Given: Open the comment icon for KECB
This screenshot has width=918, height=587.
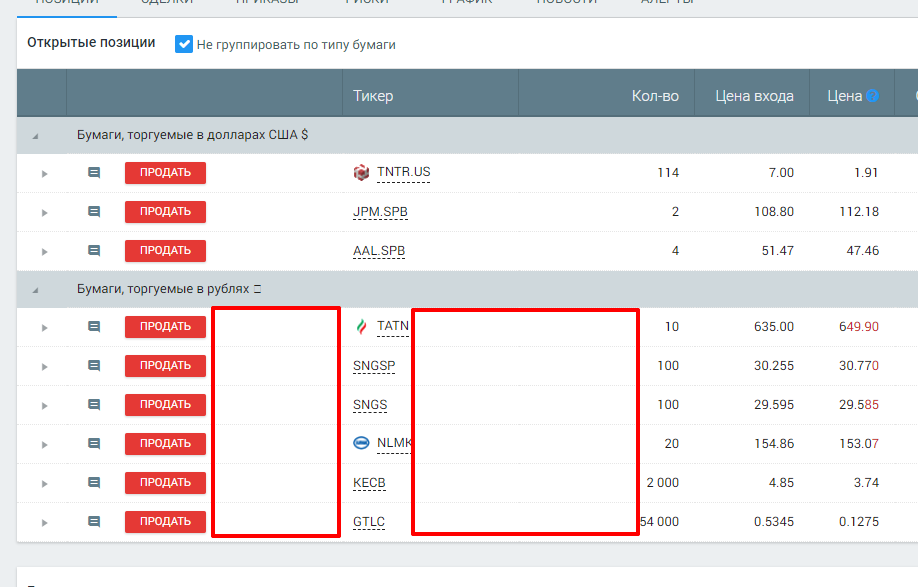Looking at the screenshot, I should pyautogui.click(x=94, y=483).
